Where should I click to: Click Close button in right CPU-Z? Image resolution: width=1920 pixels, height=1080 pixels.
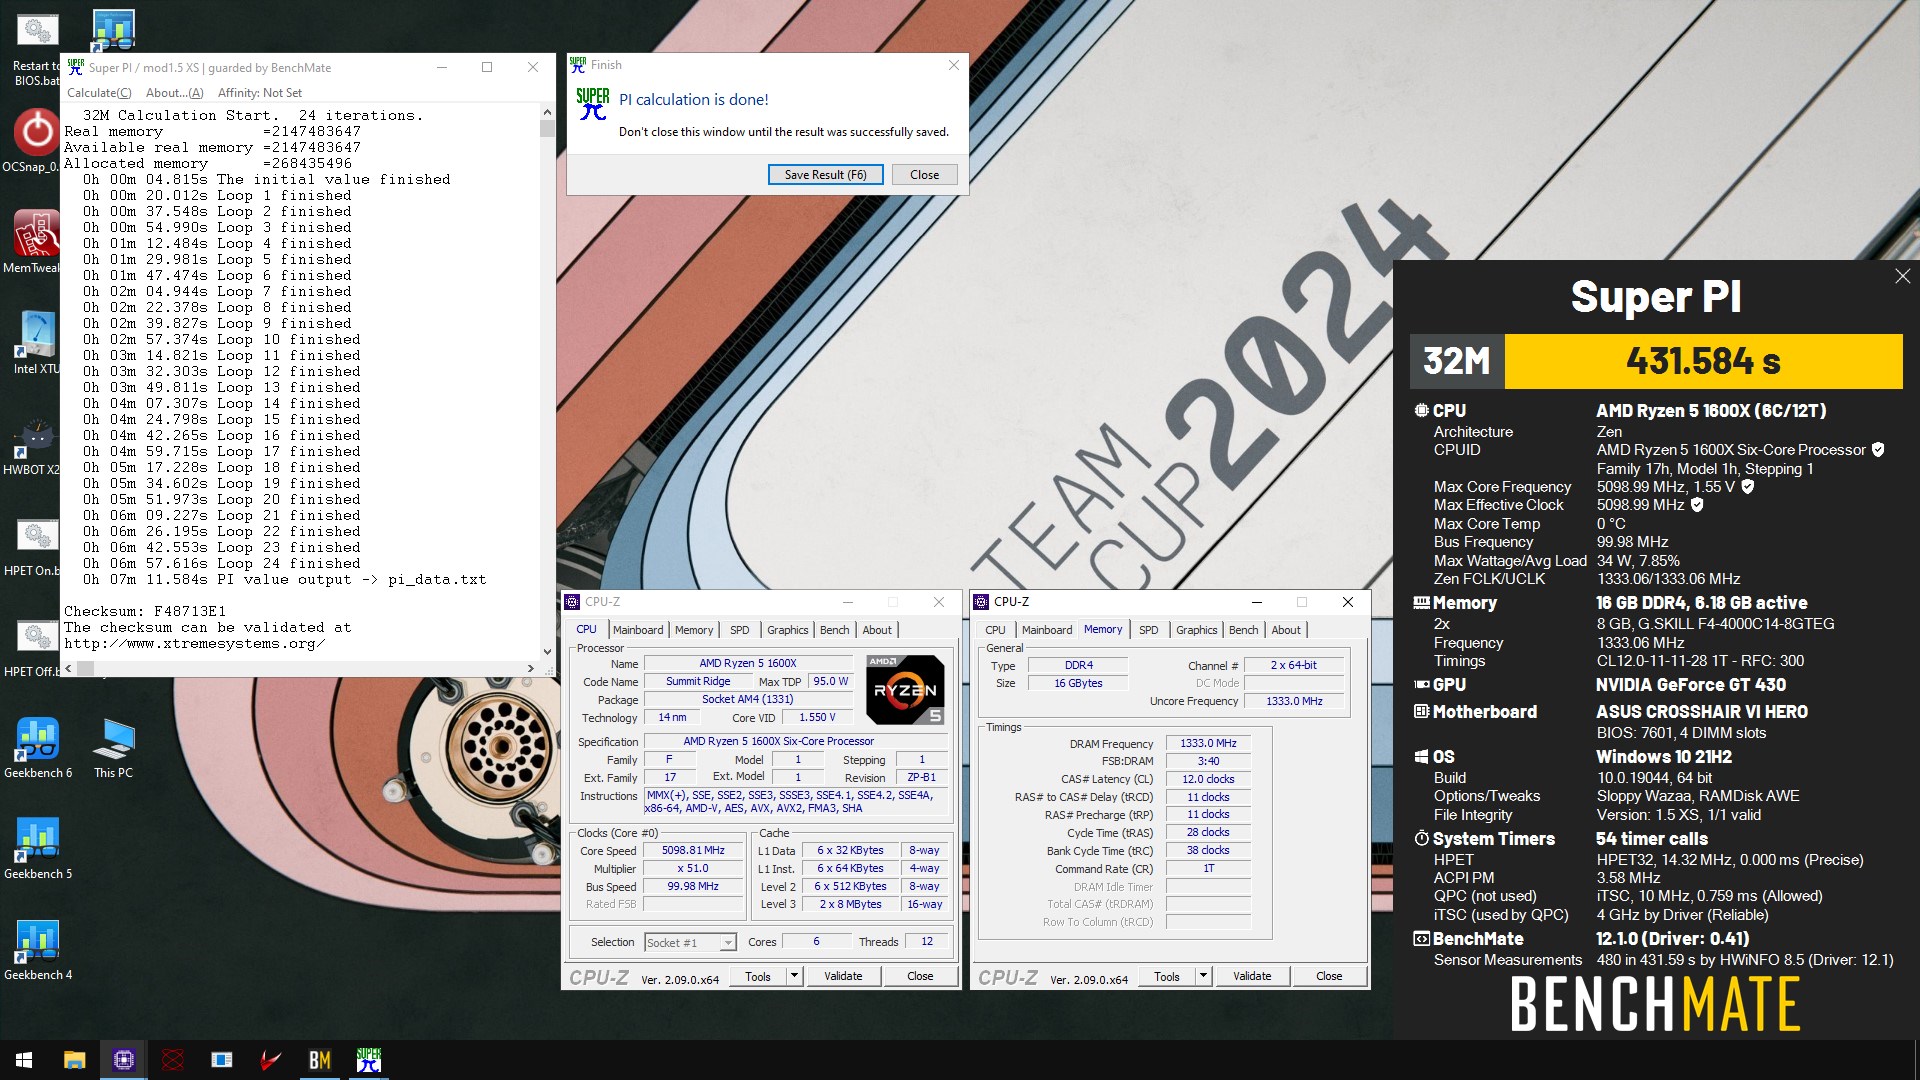click(1329, 976)
